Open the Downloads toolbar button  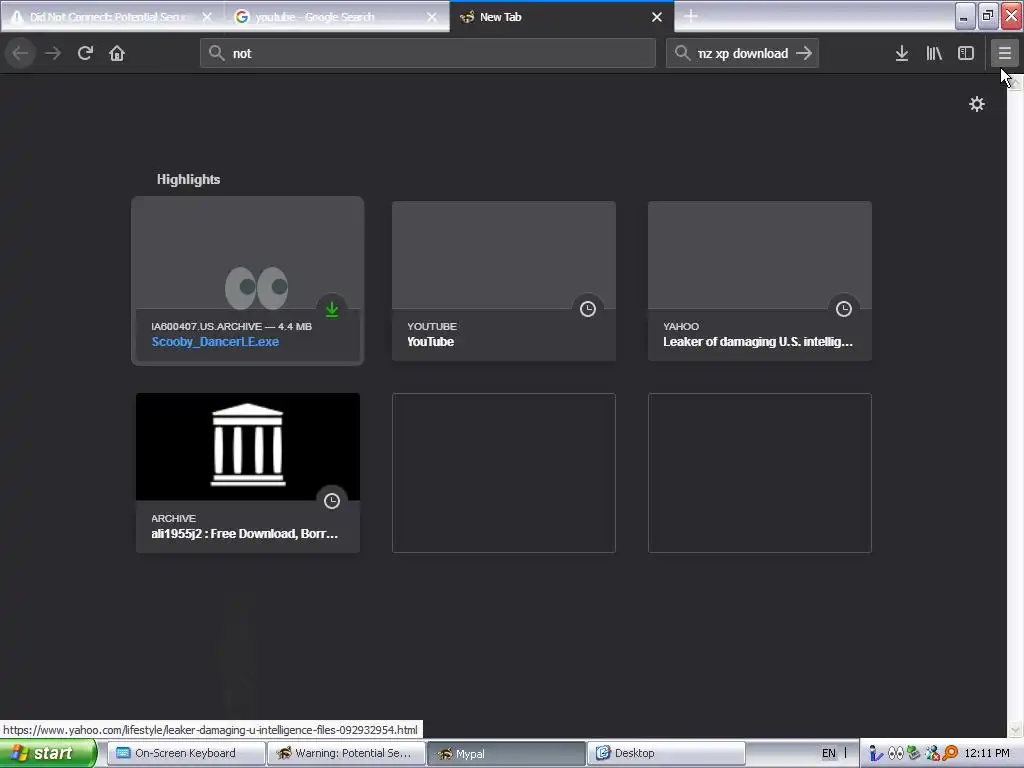pyautogui.click(x=902, y=53)
